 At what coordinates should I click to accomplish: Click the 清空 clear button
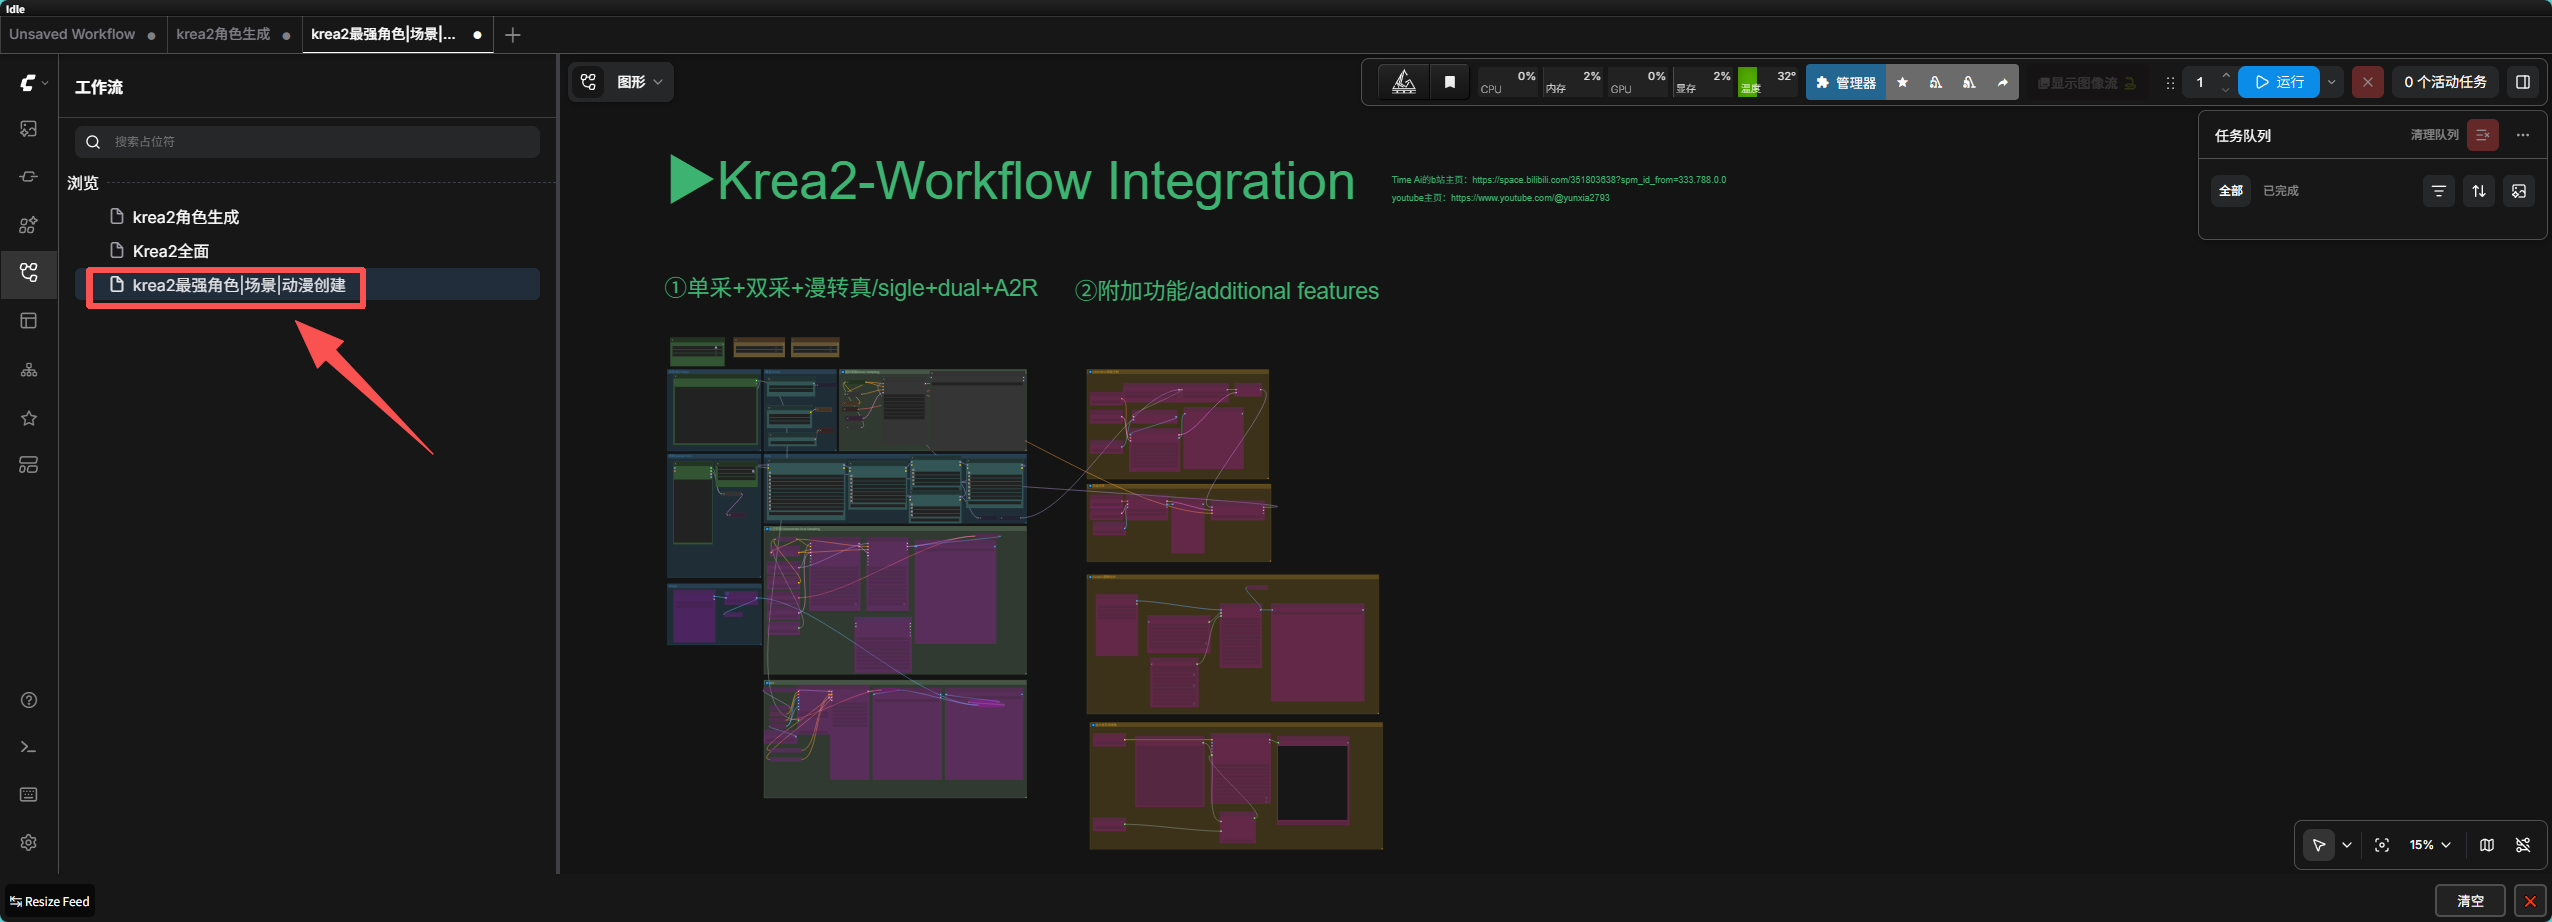pyautogui.click(x=2471, y=901)
